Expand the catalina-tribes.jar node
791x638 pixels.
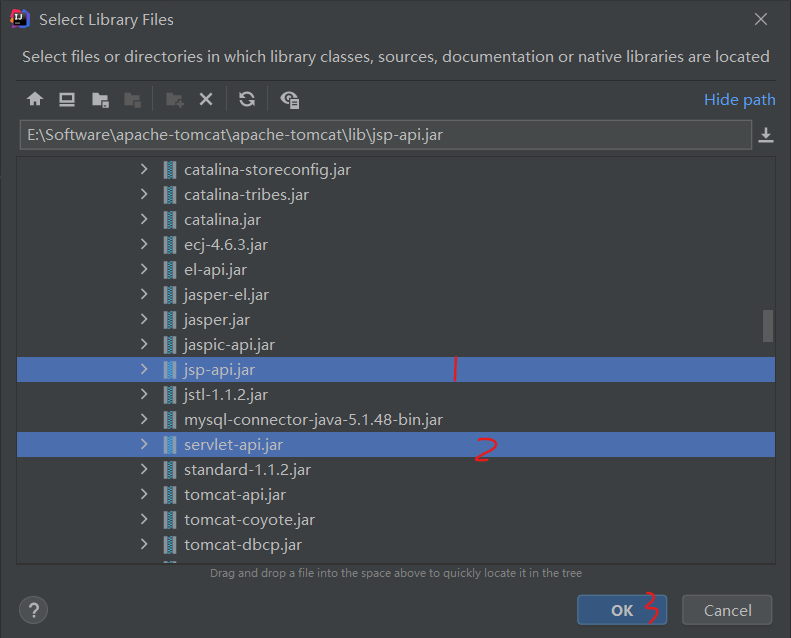coord(144,194)
